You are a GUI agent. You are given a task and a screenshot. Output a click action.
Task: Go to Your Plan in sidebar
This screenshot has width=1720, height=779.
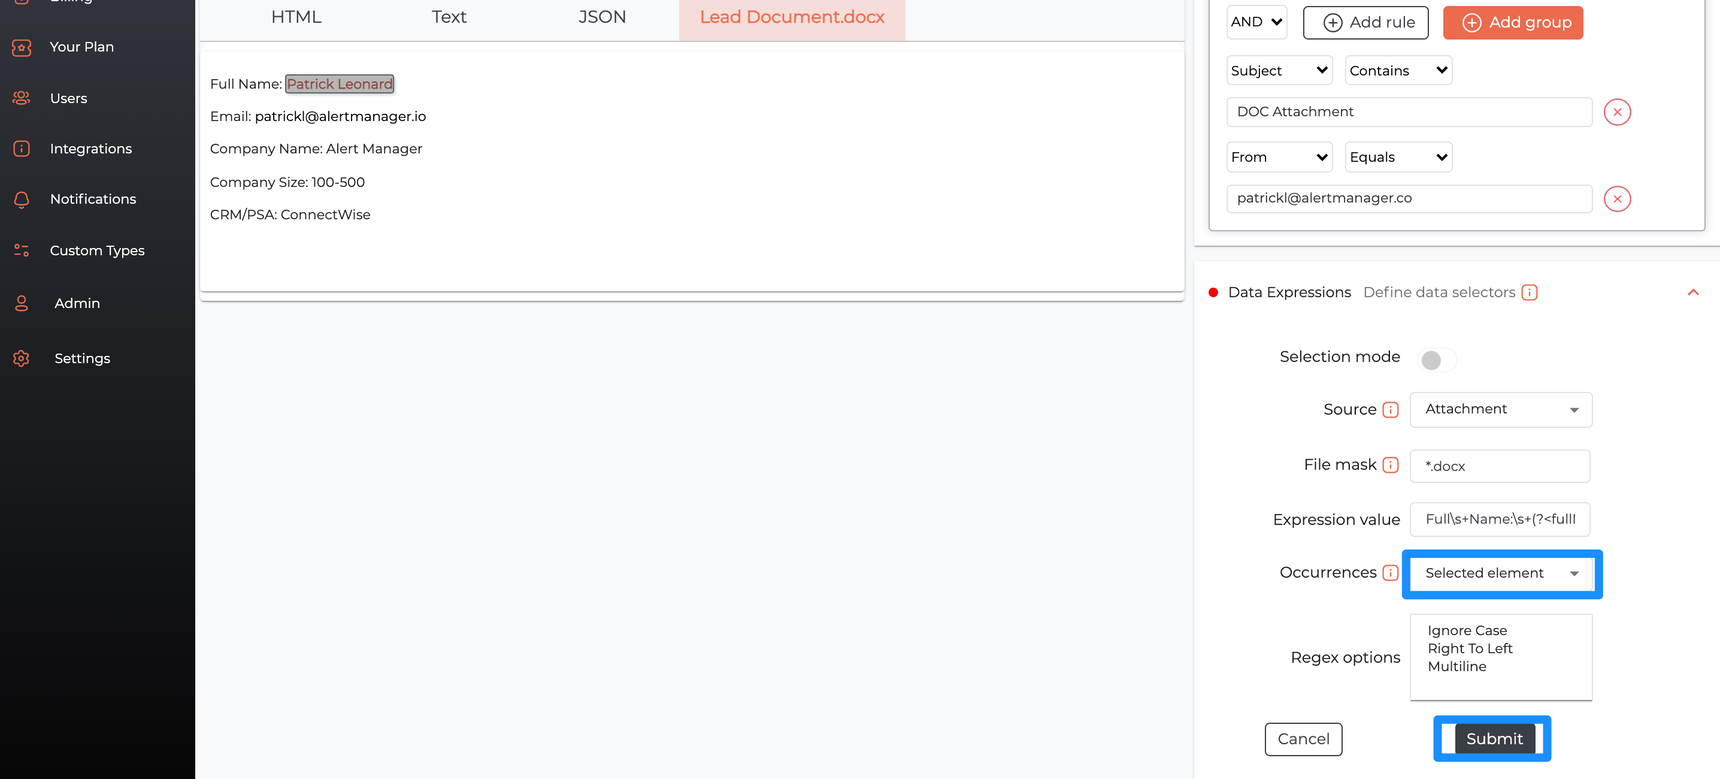(82, 47)
